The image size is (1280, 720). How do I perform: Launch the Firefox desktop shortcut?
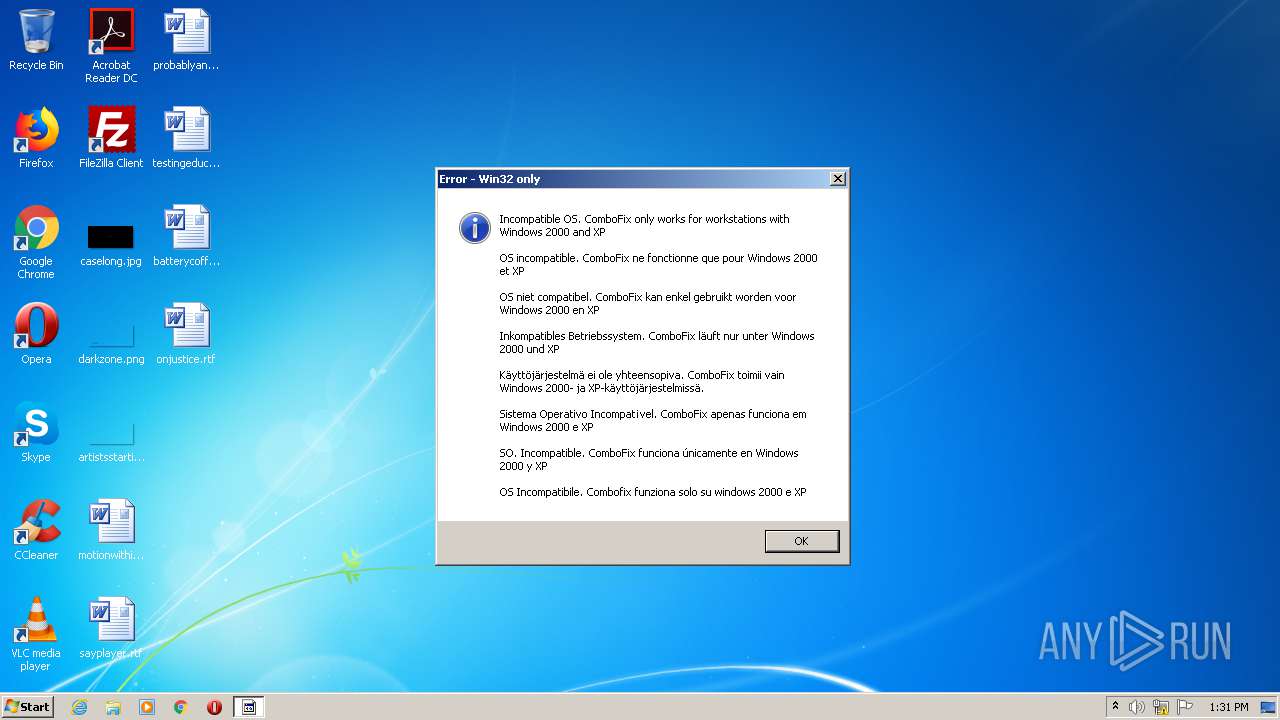pos(36,138)
